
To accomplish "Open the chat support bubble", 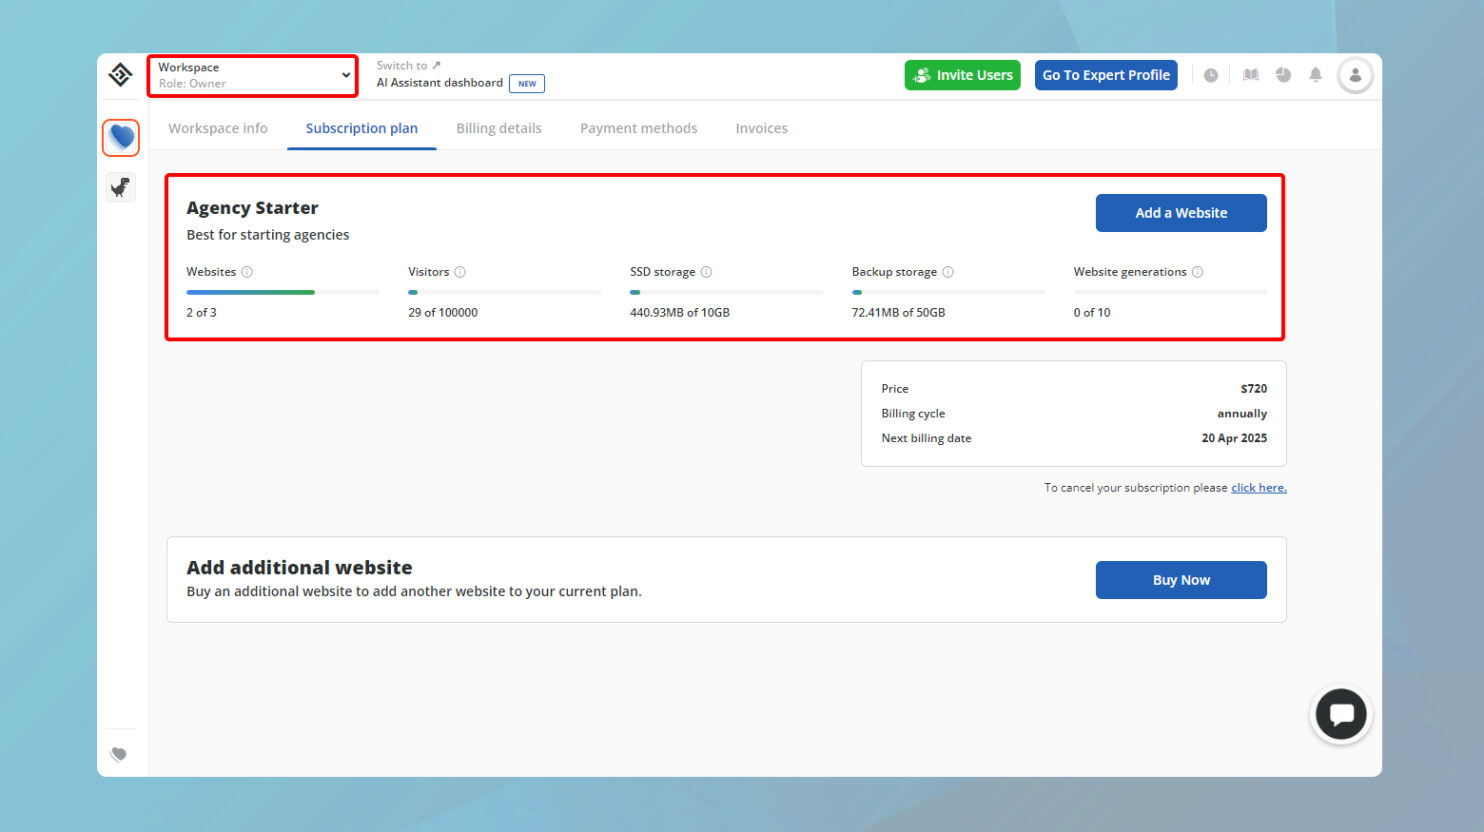I will (1340, 714).
